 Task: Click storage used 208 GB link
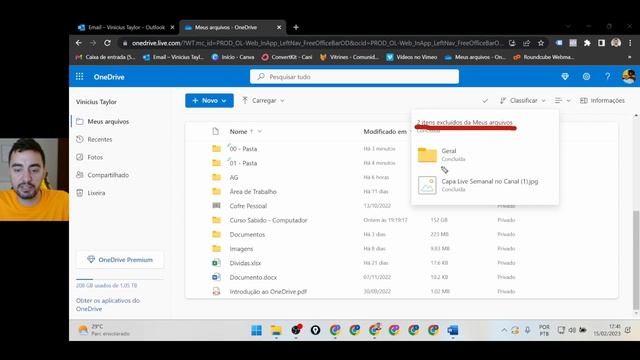tap(107, 286)
